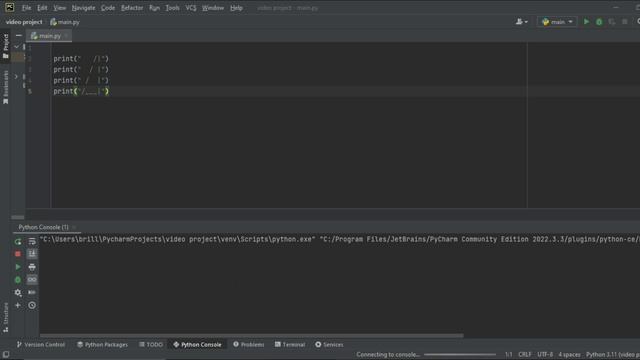Click caret position 1:1 in status bar
Image resolution: width=640 pixels, height=360 pixels.
coord(509,354)
